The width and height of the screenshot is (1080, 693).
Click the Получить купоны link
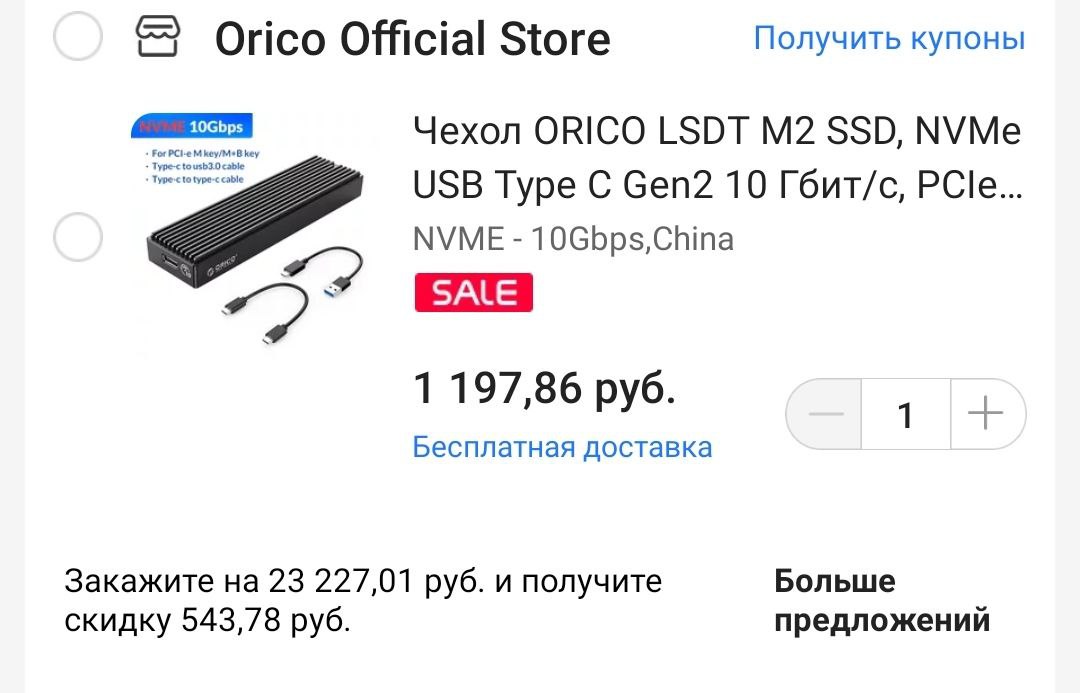pos(889,38)
